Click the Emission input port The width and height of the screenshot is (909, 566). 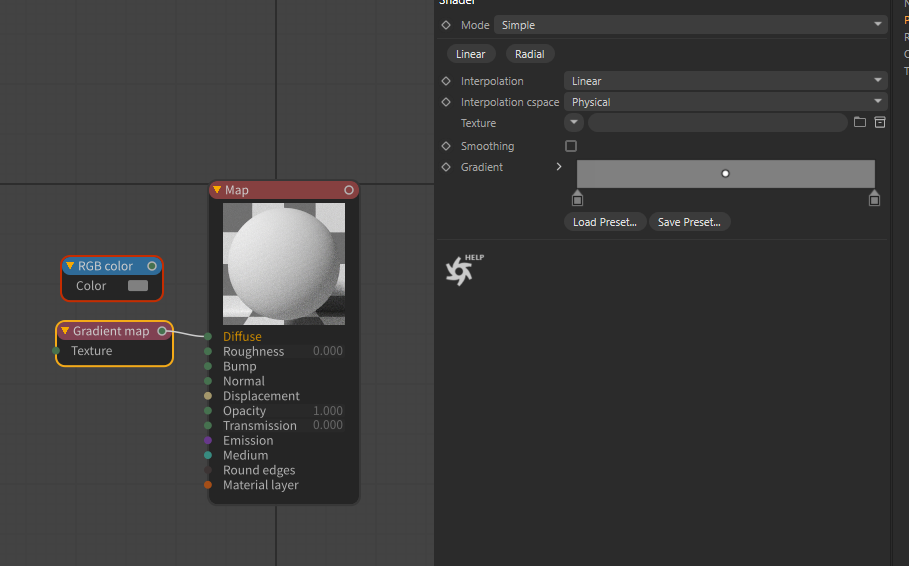[208, 440]
